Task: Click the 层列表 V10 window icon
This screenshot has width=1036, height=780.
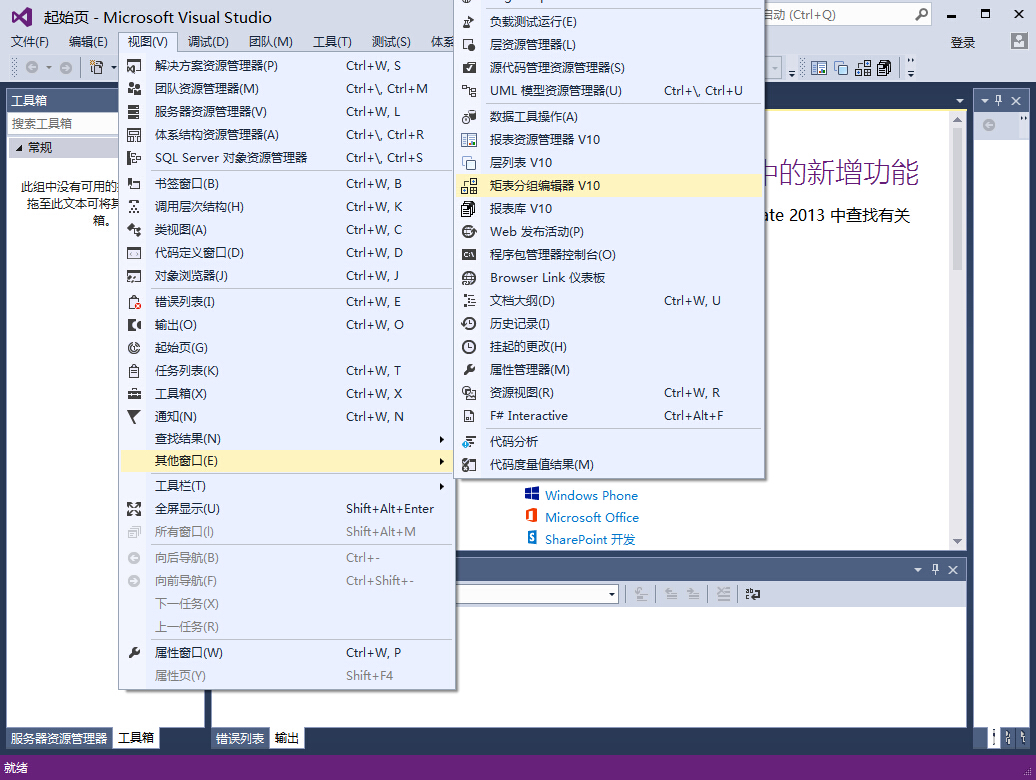Action: (x=469, y=163)
